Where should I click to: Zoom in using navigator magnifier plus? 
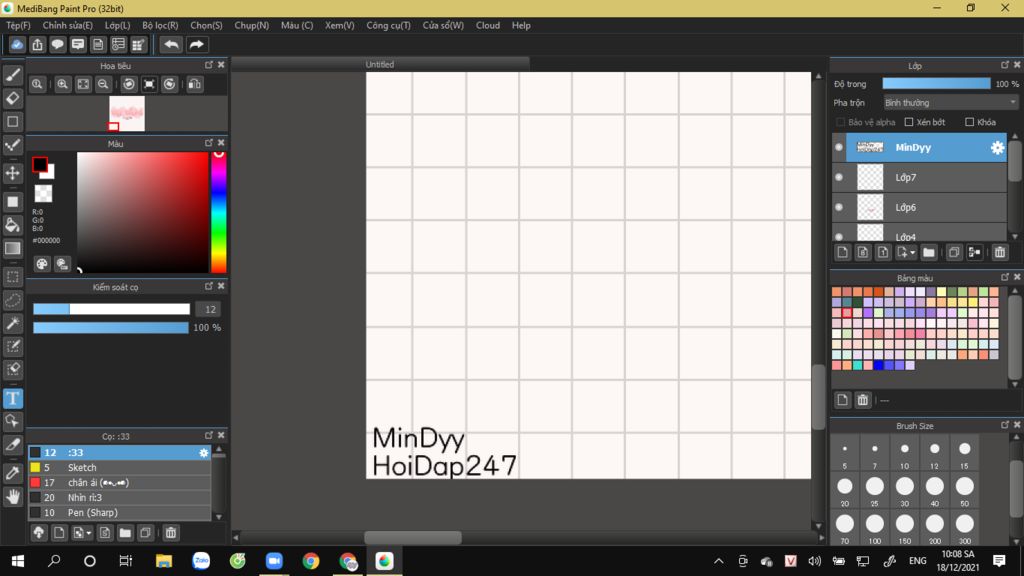pos(63,84)
